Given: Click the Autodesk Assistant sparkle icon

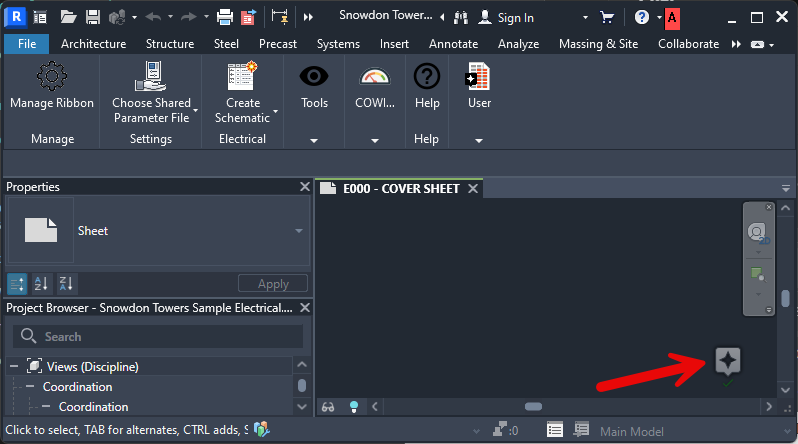Looking at the screenshot, I should (728, 363).
